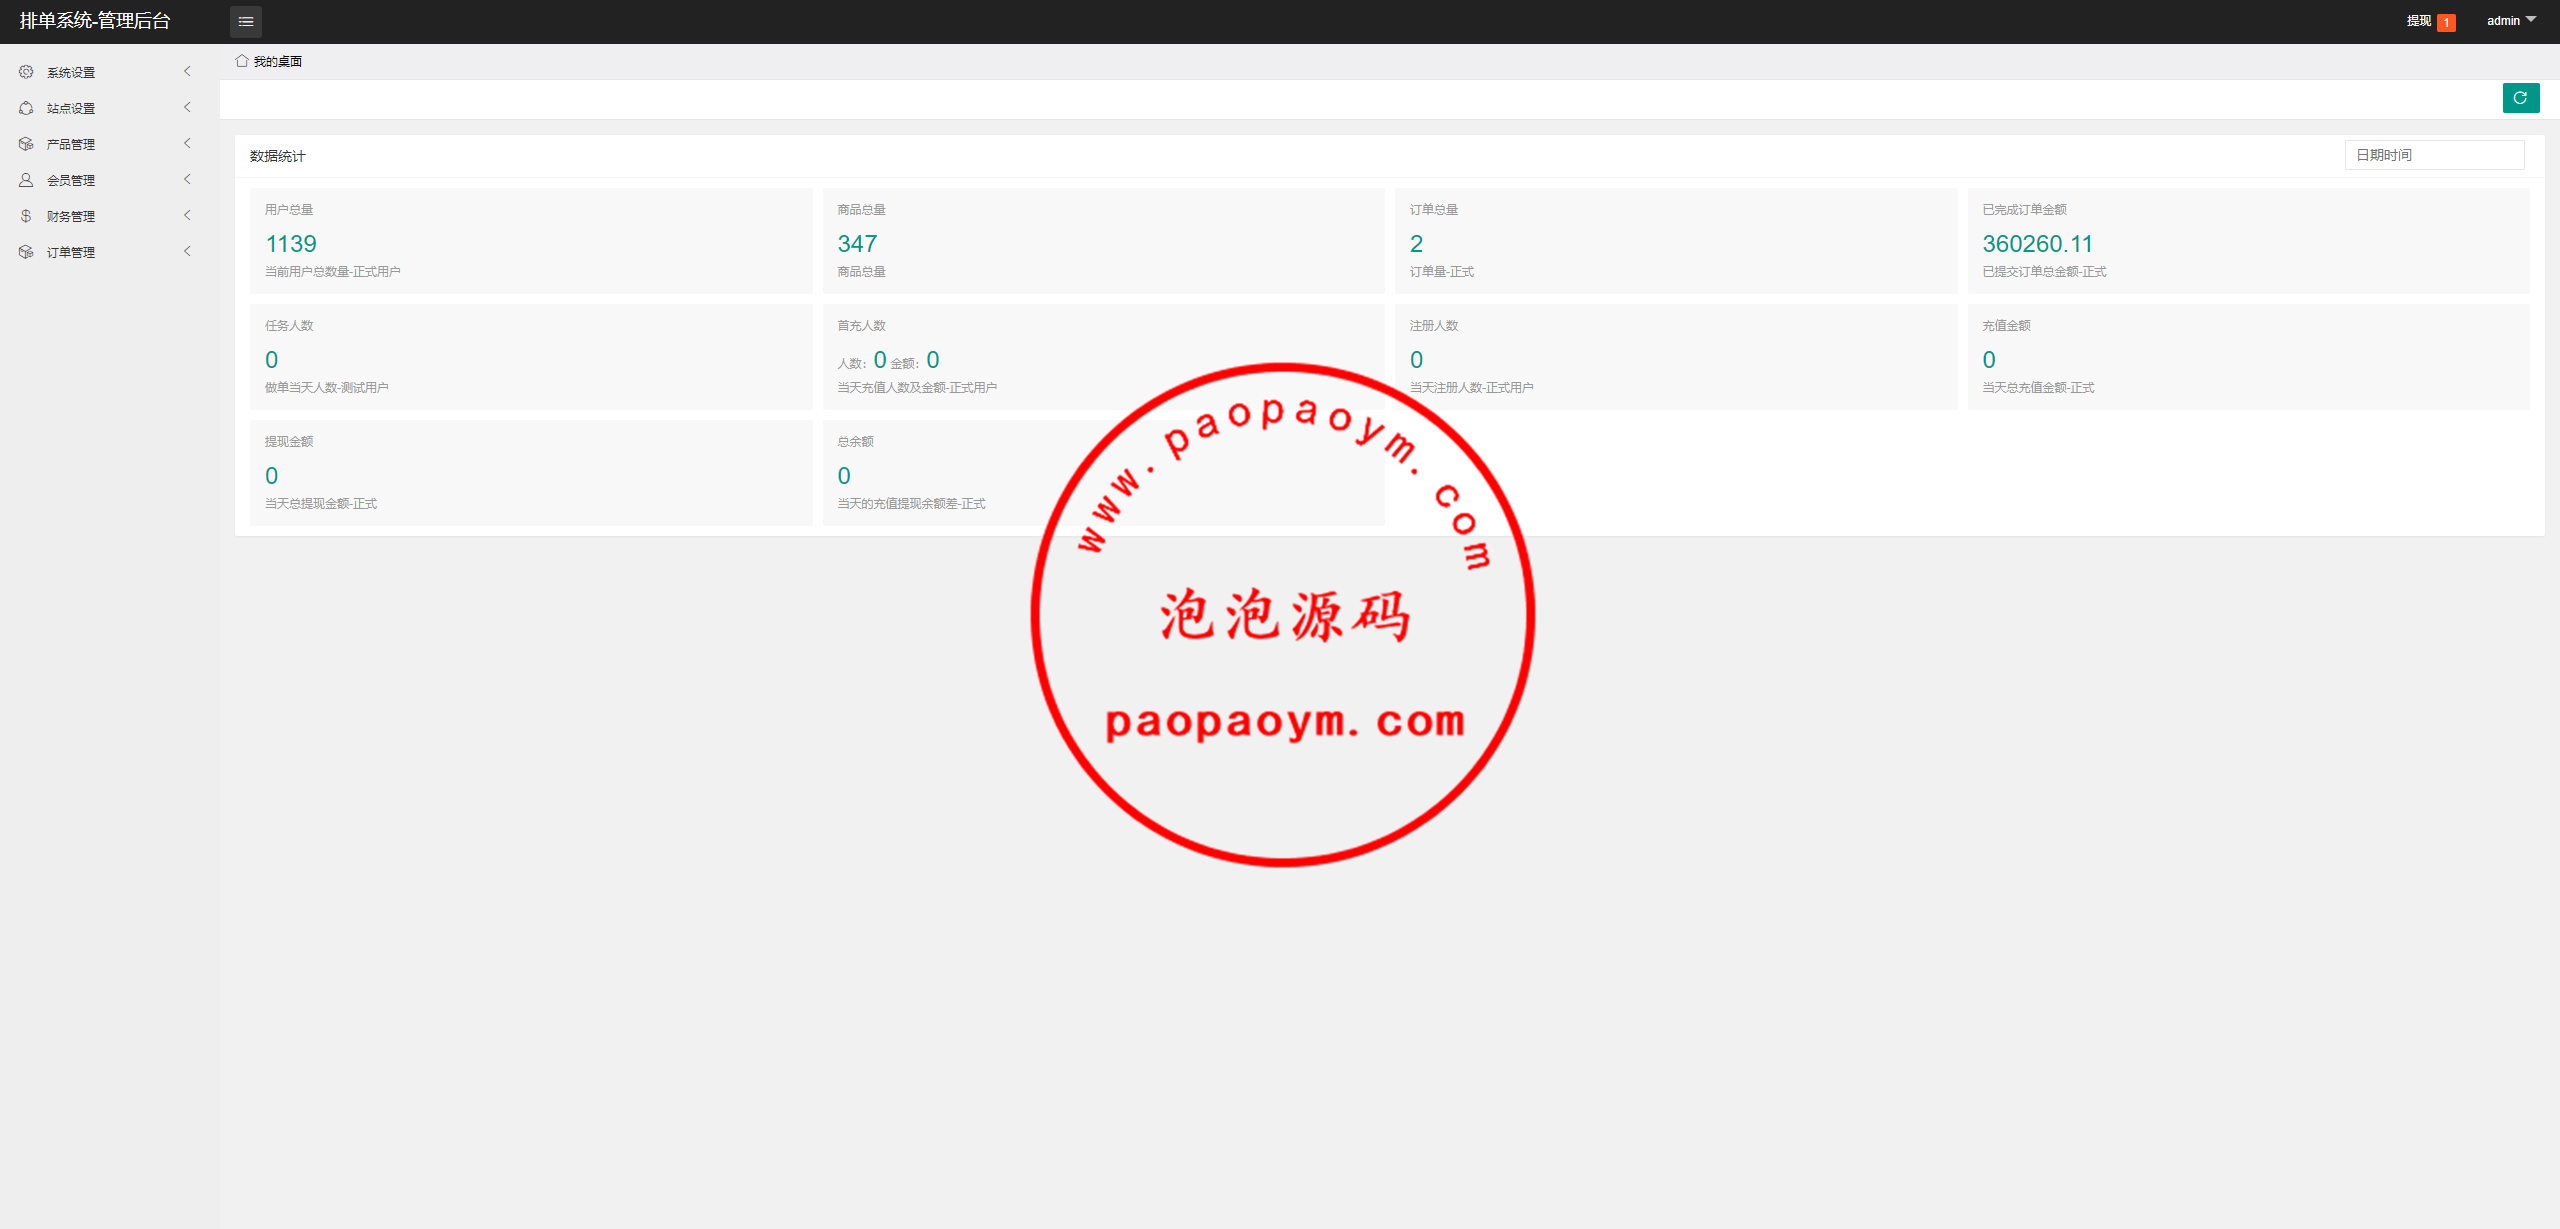Click the orange withdrawal badge 1
Screen dimensions: 2560x1229
coord(2447,22)
